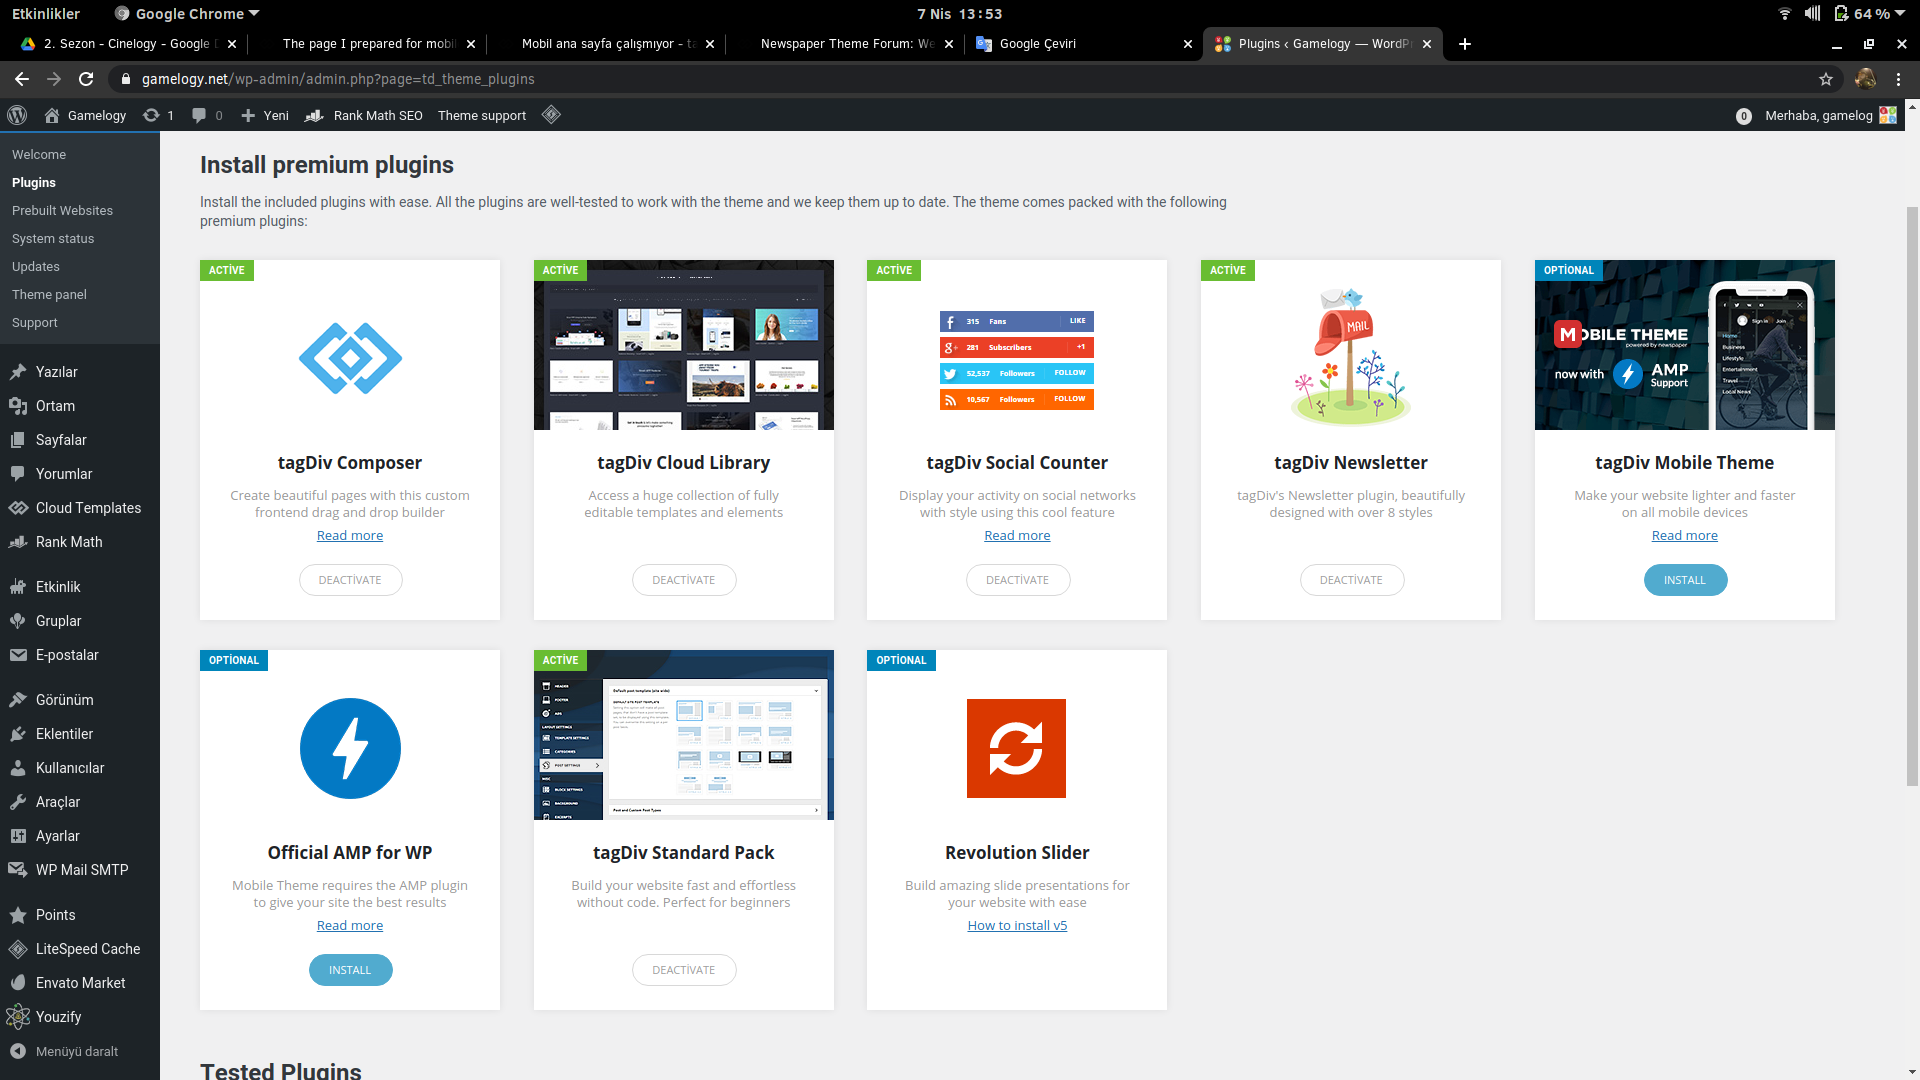Open Prebuilt Websites submenu item

click(x=62, y=211)
